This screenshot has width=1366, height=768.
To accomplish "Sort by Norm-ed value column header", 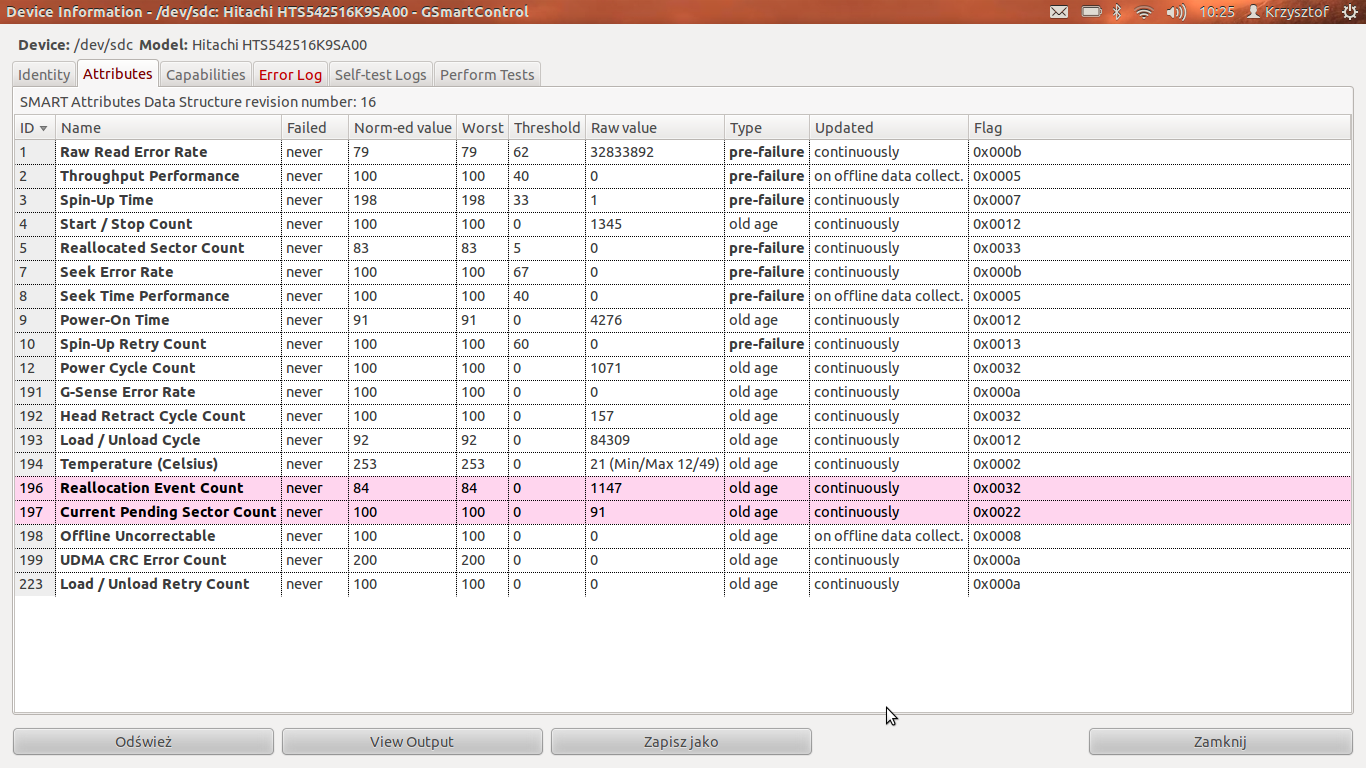I will (x=402, y=128).
